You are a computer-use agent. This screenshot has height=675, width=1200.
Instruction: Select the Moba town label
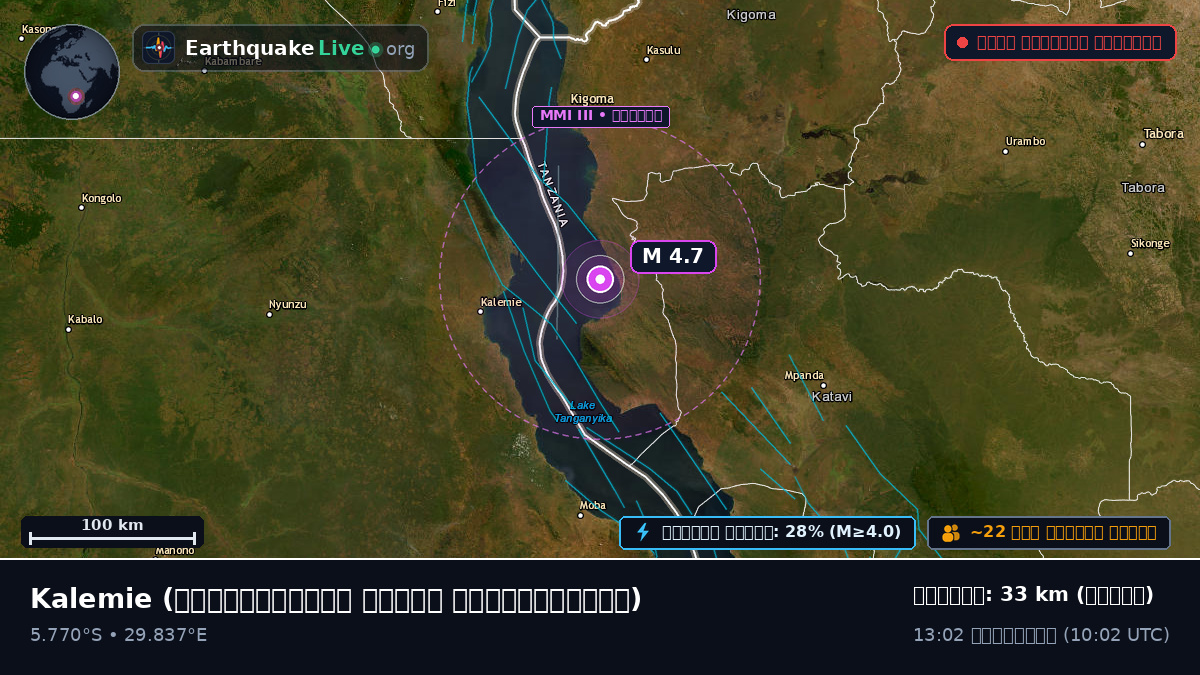pos(593,505)
